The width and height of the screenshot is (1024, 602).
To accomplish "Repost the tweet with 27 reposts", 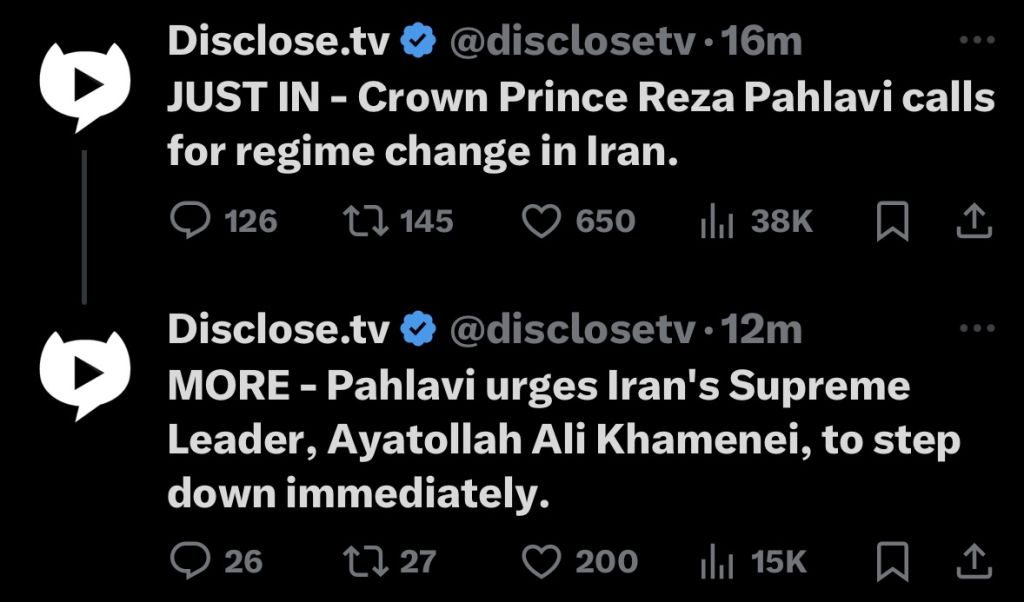I will pos(366,562).
